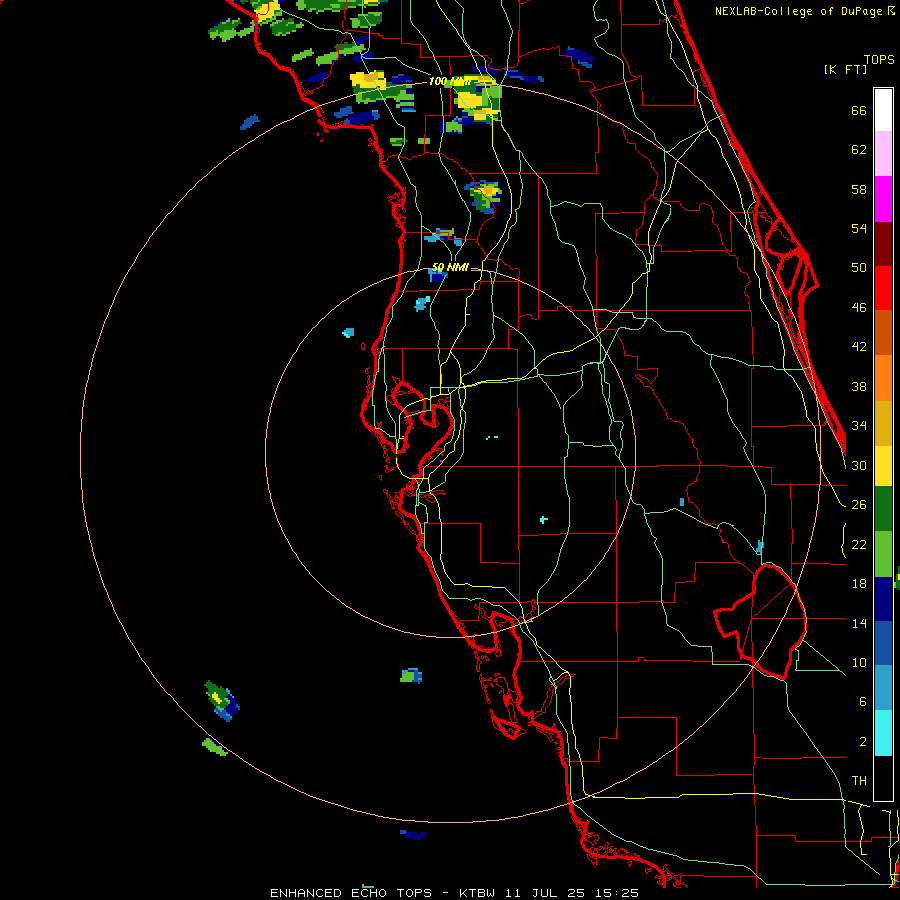This screenshot has height=900, width=900.
Task: Click the '50' legend value
Action: [859, 268]
